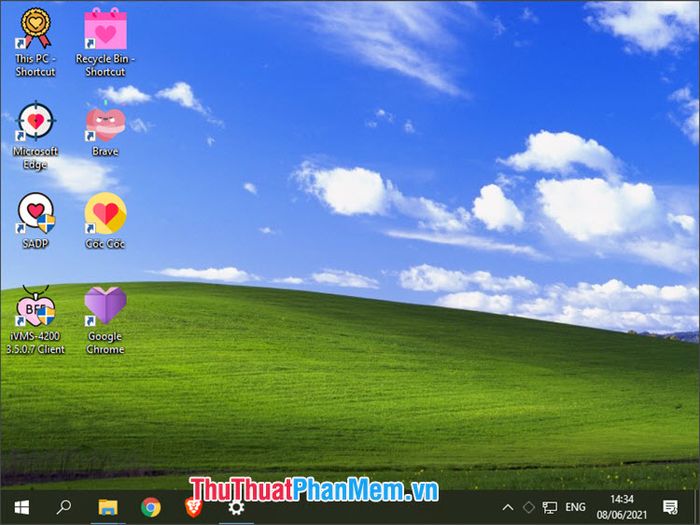Click the Show desktop strip

point(696,507)
